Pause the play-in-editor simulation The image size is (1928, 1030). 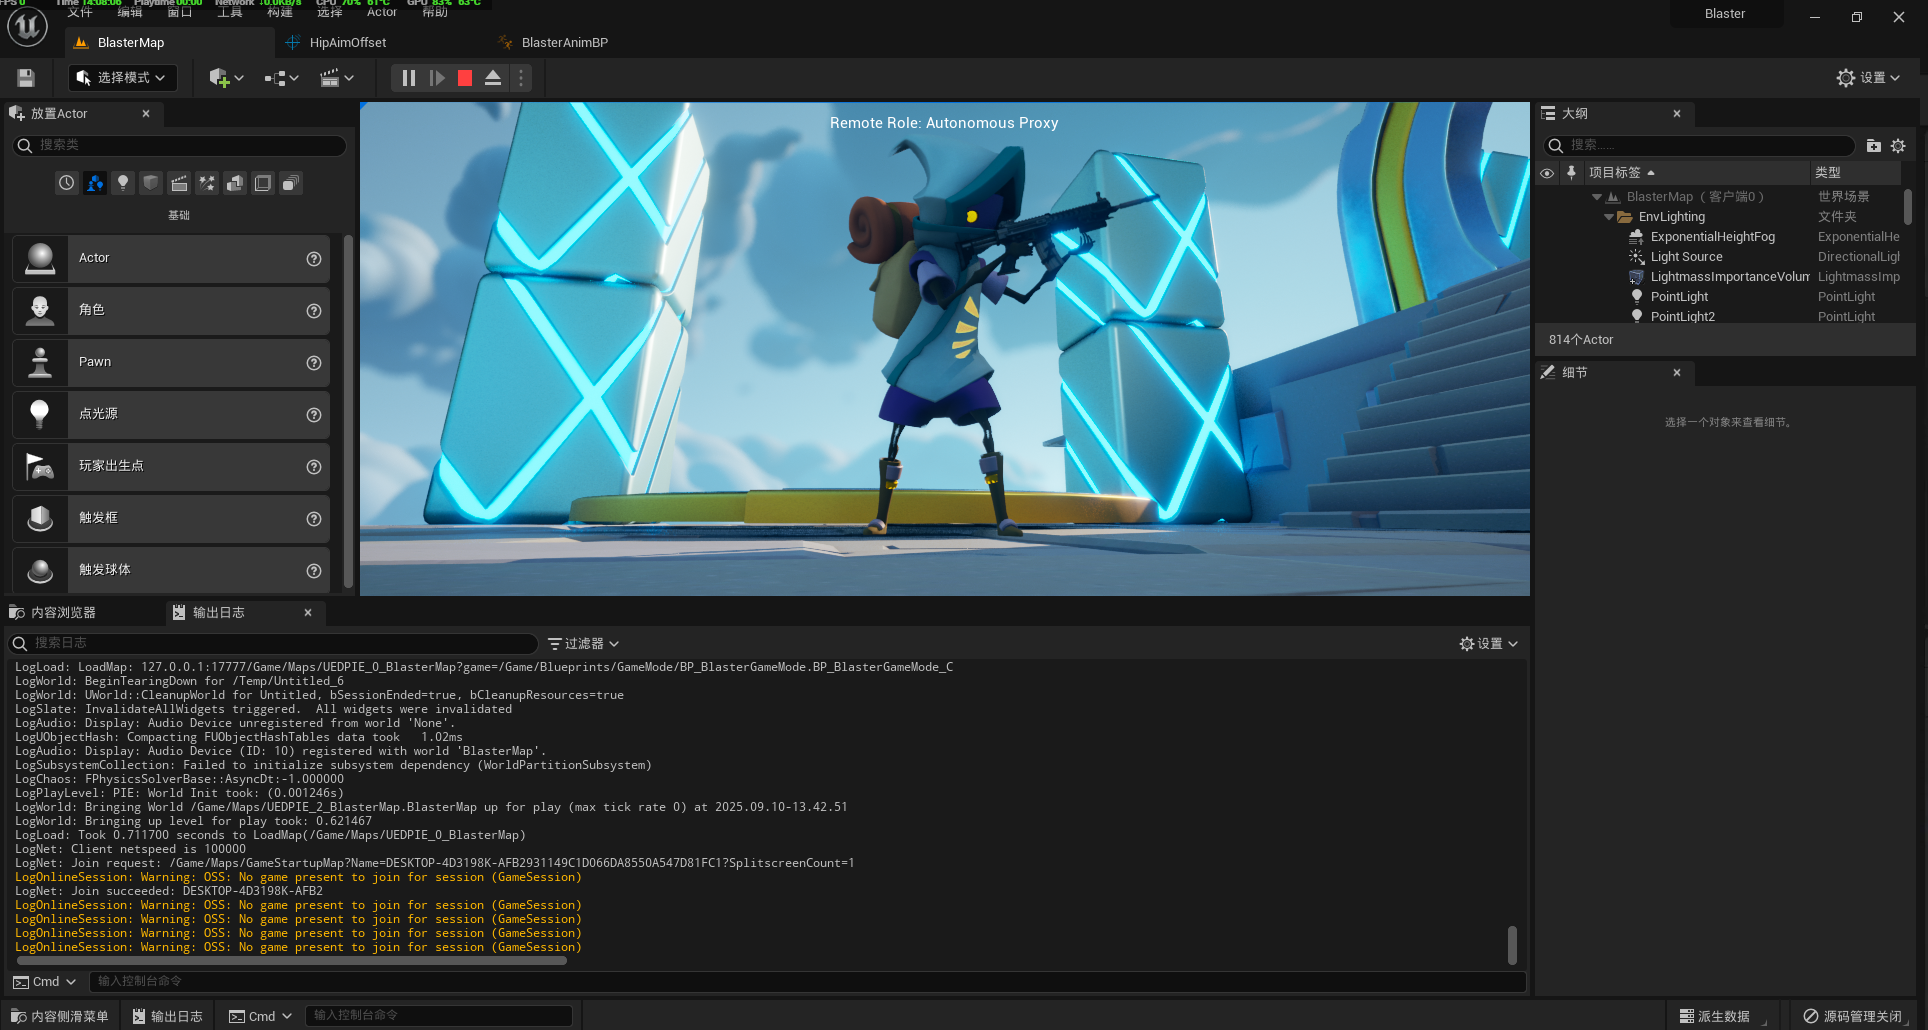(x=408, y=78)
